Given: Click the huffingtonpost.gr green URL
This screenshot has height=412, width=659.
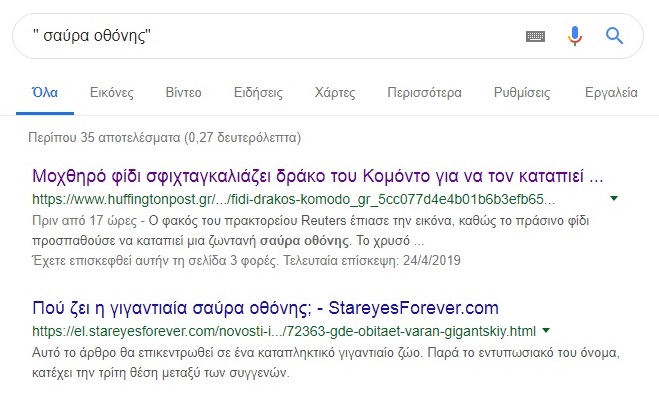Looking at the screenshot, I should point(293,199).
